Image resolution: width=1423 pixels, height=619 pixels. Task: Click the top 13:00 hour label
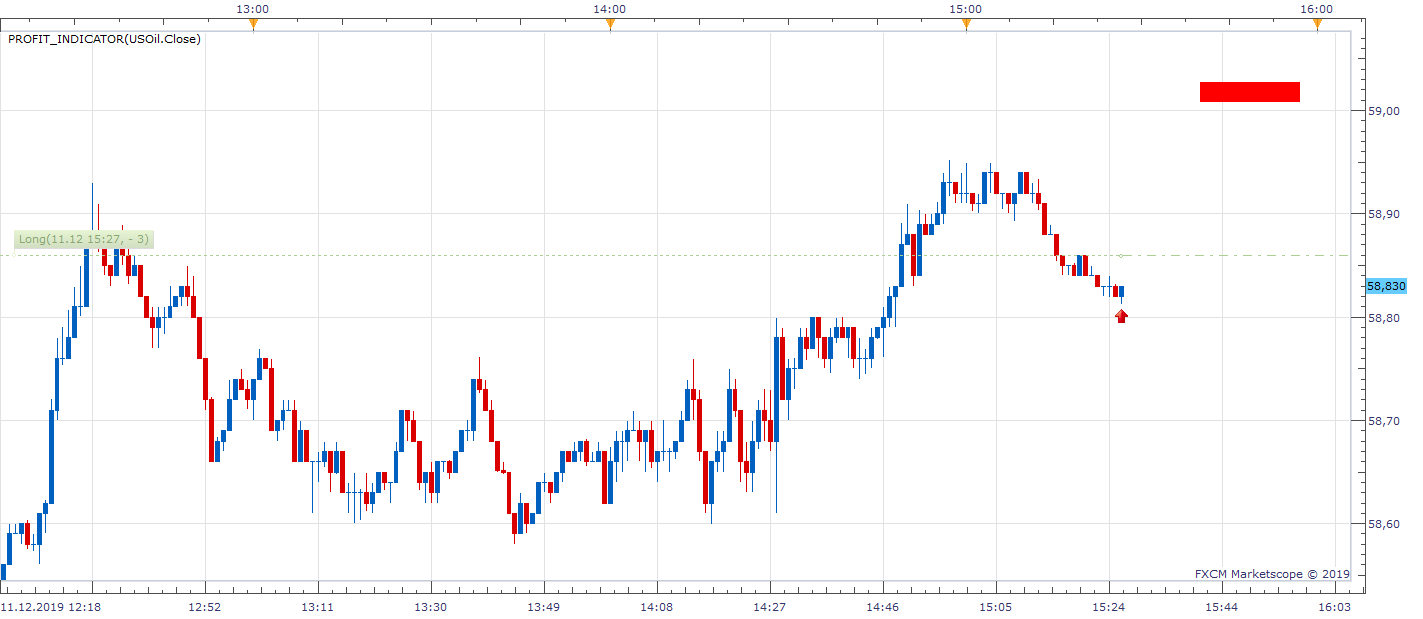point(253,9)
